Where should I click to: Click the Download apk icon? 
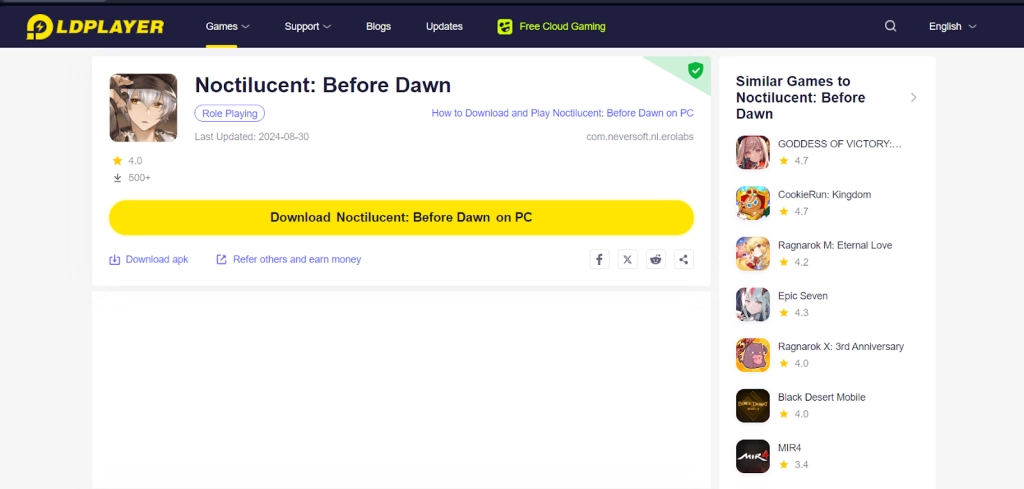pyautogui.click(x=114, y=260)
